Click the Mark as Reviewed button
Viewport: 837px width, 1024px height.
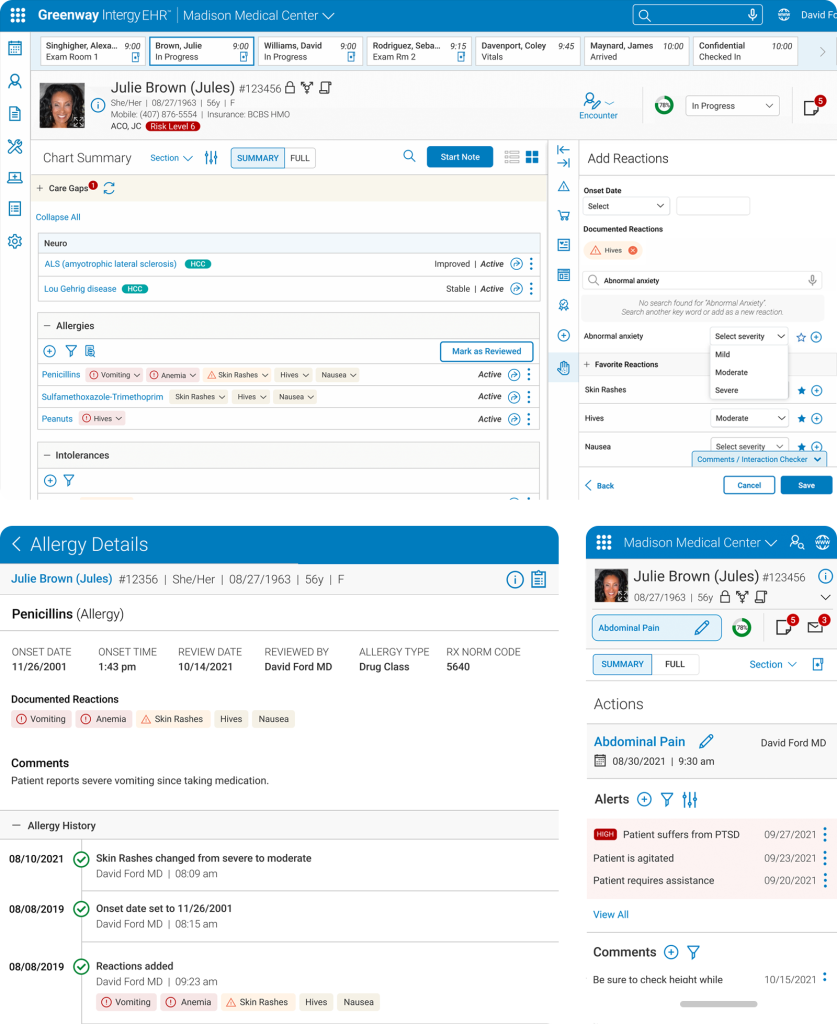(x=486, y=351)
